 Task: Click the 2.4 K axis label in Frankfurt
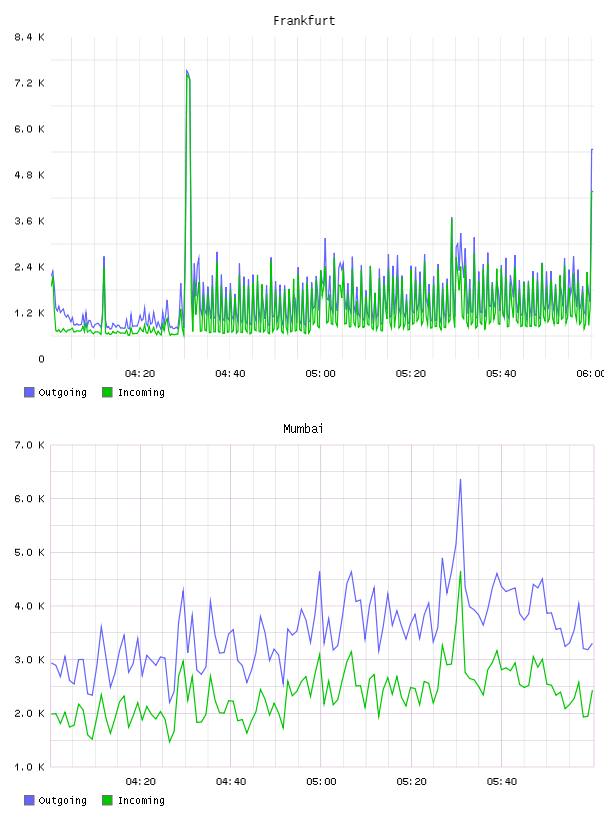point(30,267)
